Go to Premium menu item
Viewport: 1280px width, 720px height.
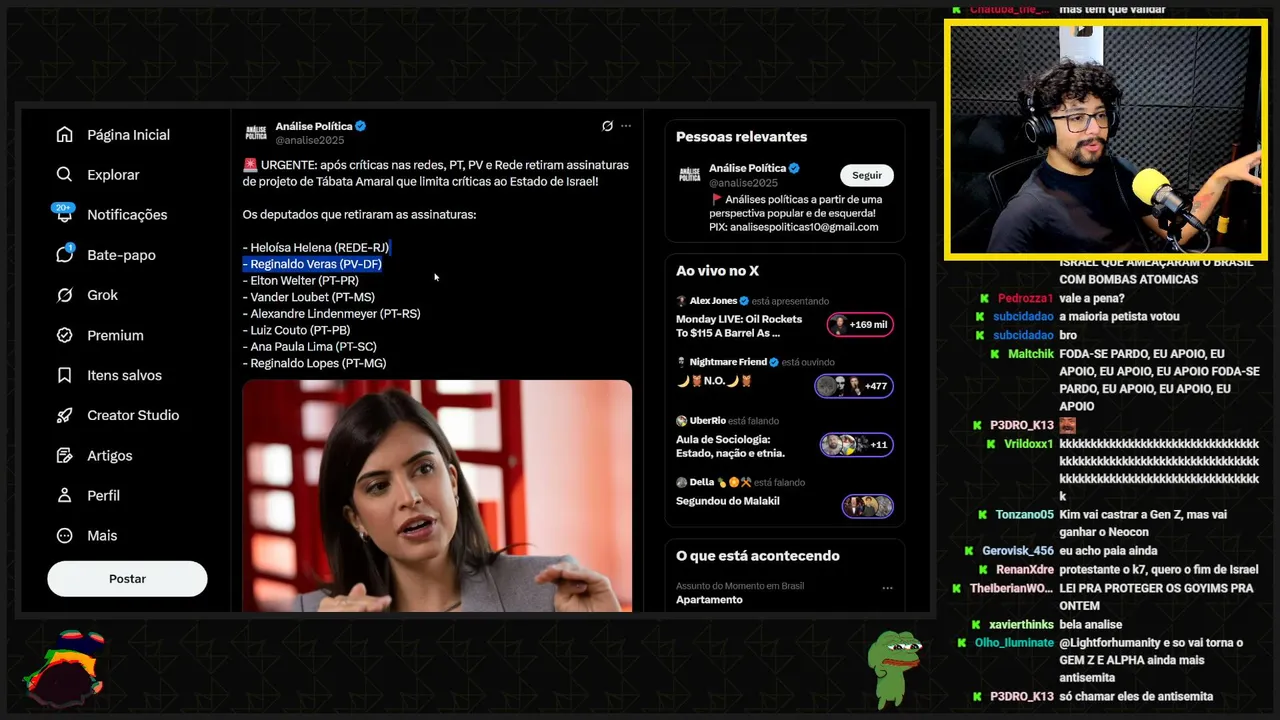click(115, 335)
